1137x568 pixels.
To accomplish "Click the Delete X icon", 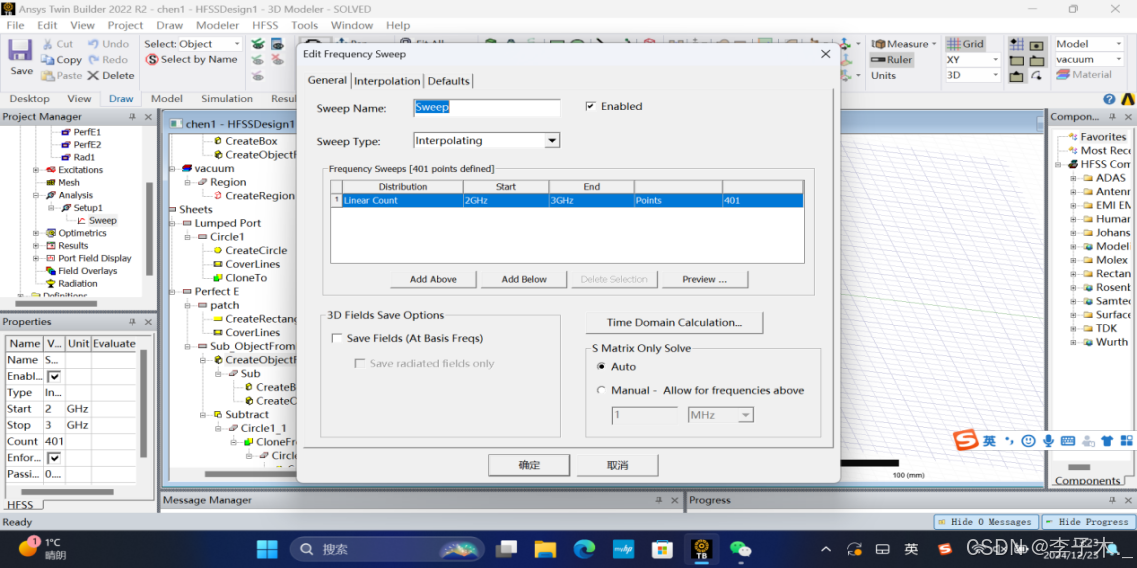I will click(93, 75).
